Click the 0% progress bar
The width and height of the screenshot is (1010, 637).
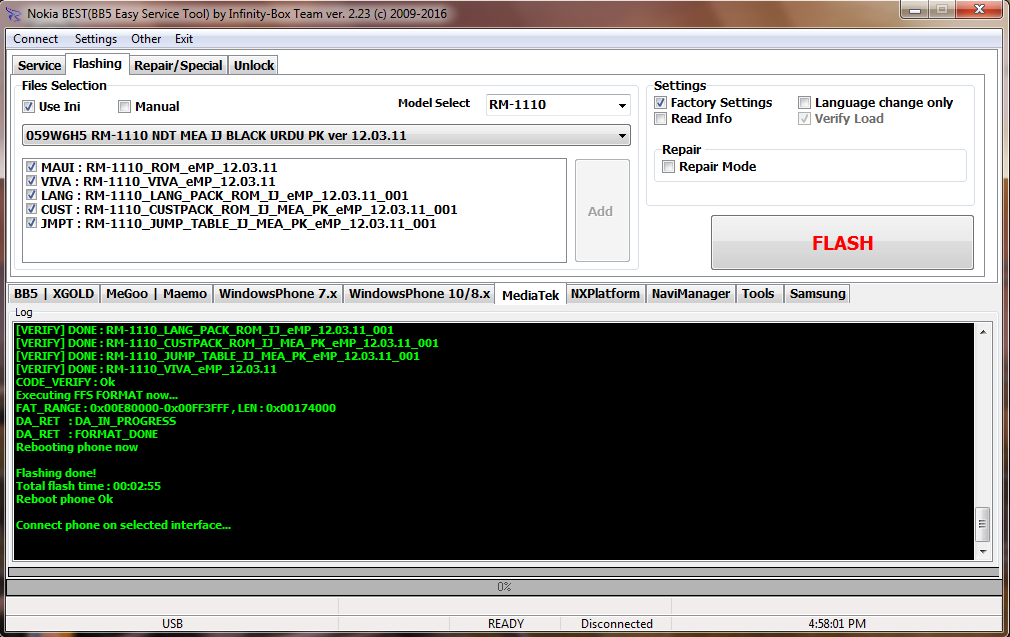pos(504,587)
